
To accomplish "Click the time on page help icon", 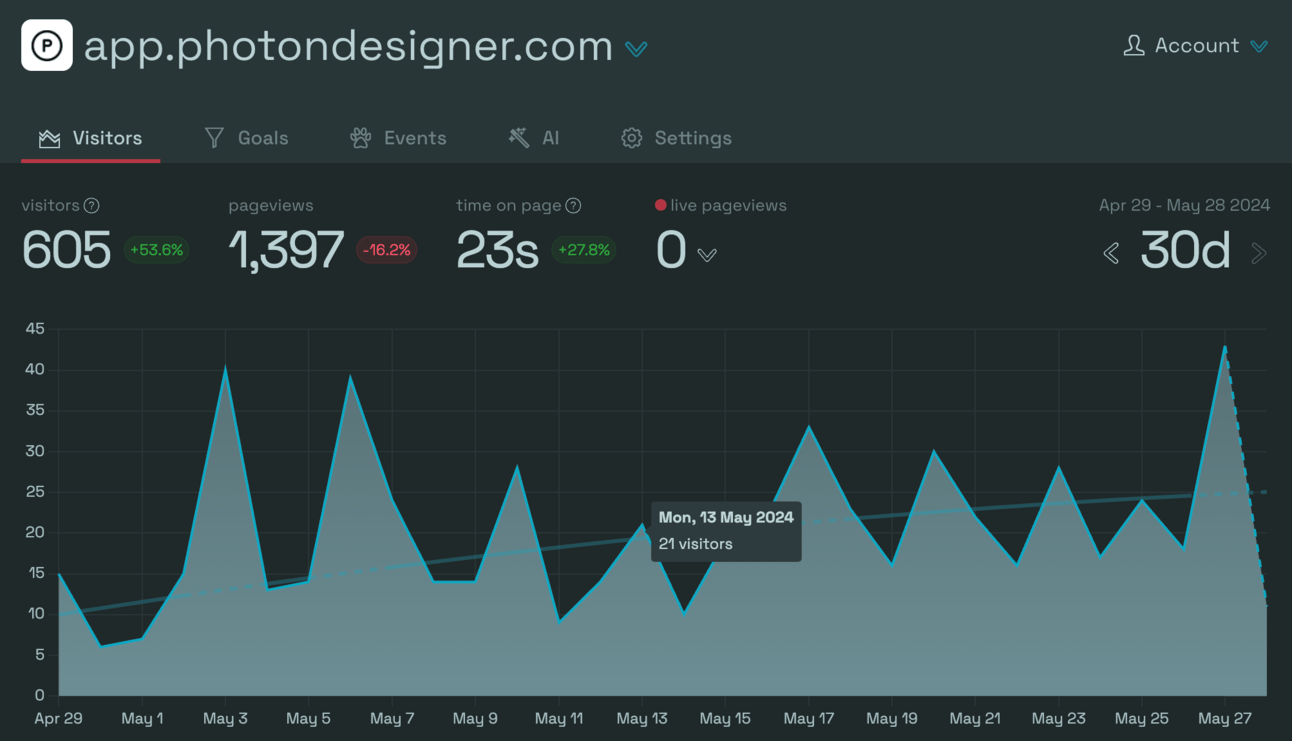I will click(x=573, y=206).
